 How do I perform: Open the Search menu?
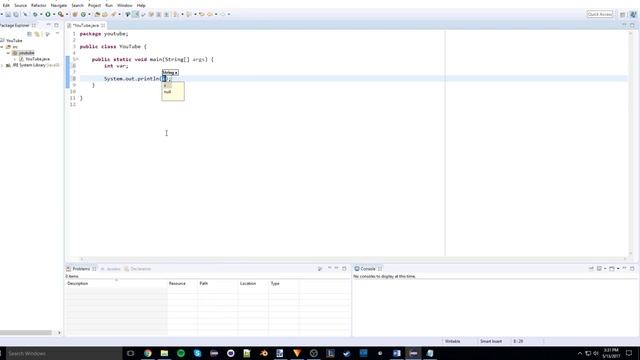pyautogui.click(x=77, y=5)
